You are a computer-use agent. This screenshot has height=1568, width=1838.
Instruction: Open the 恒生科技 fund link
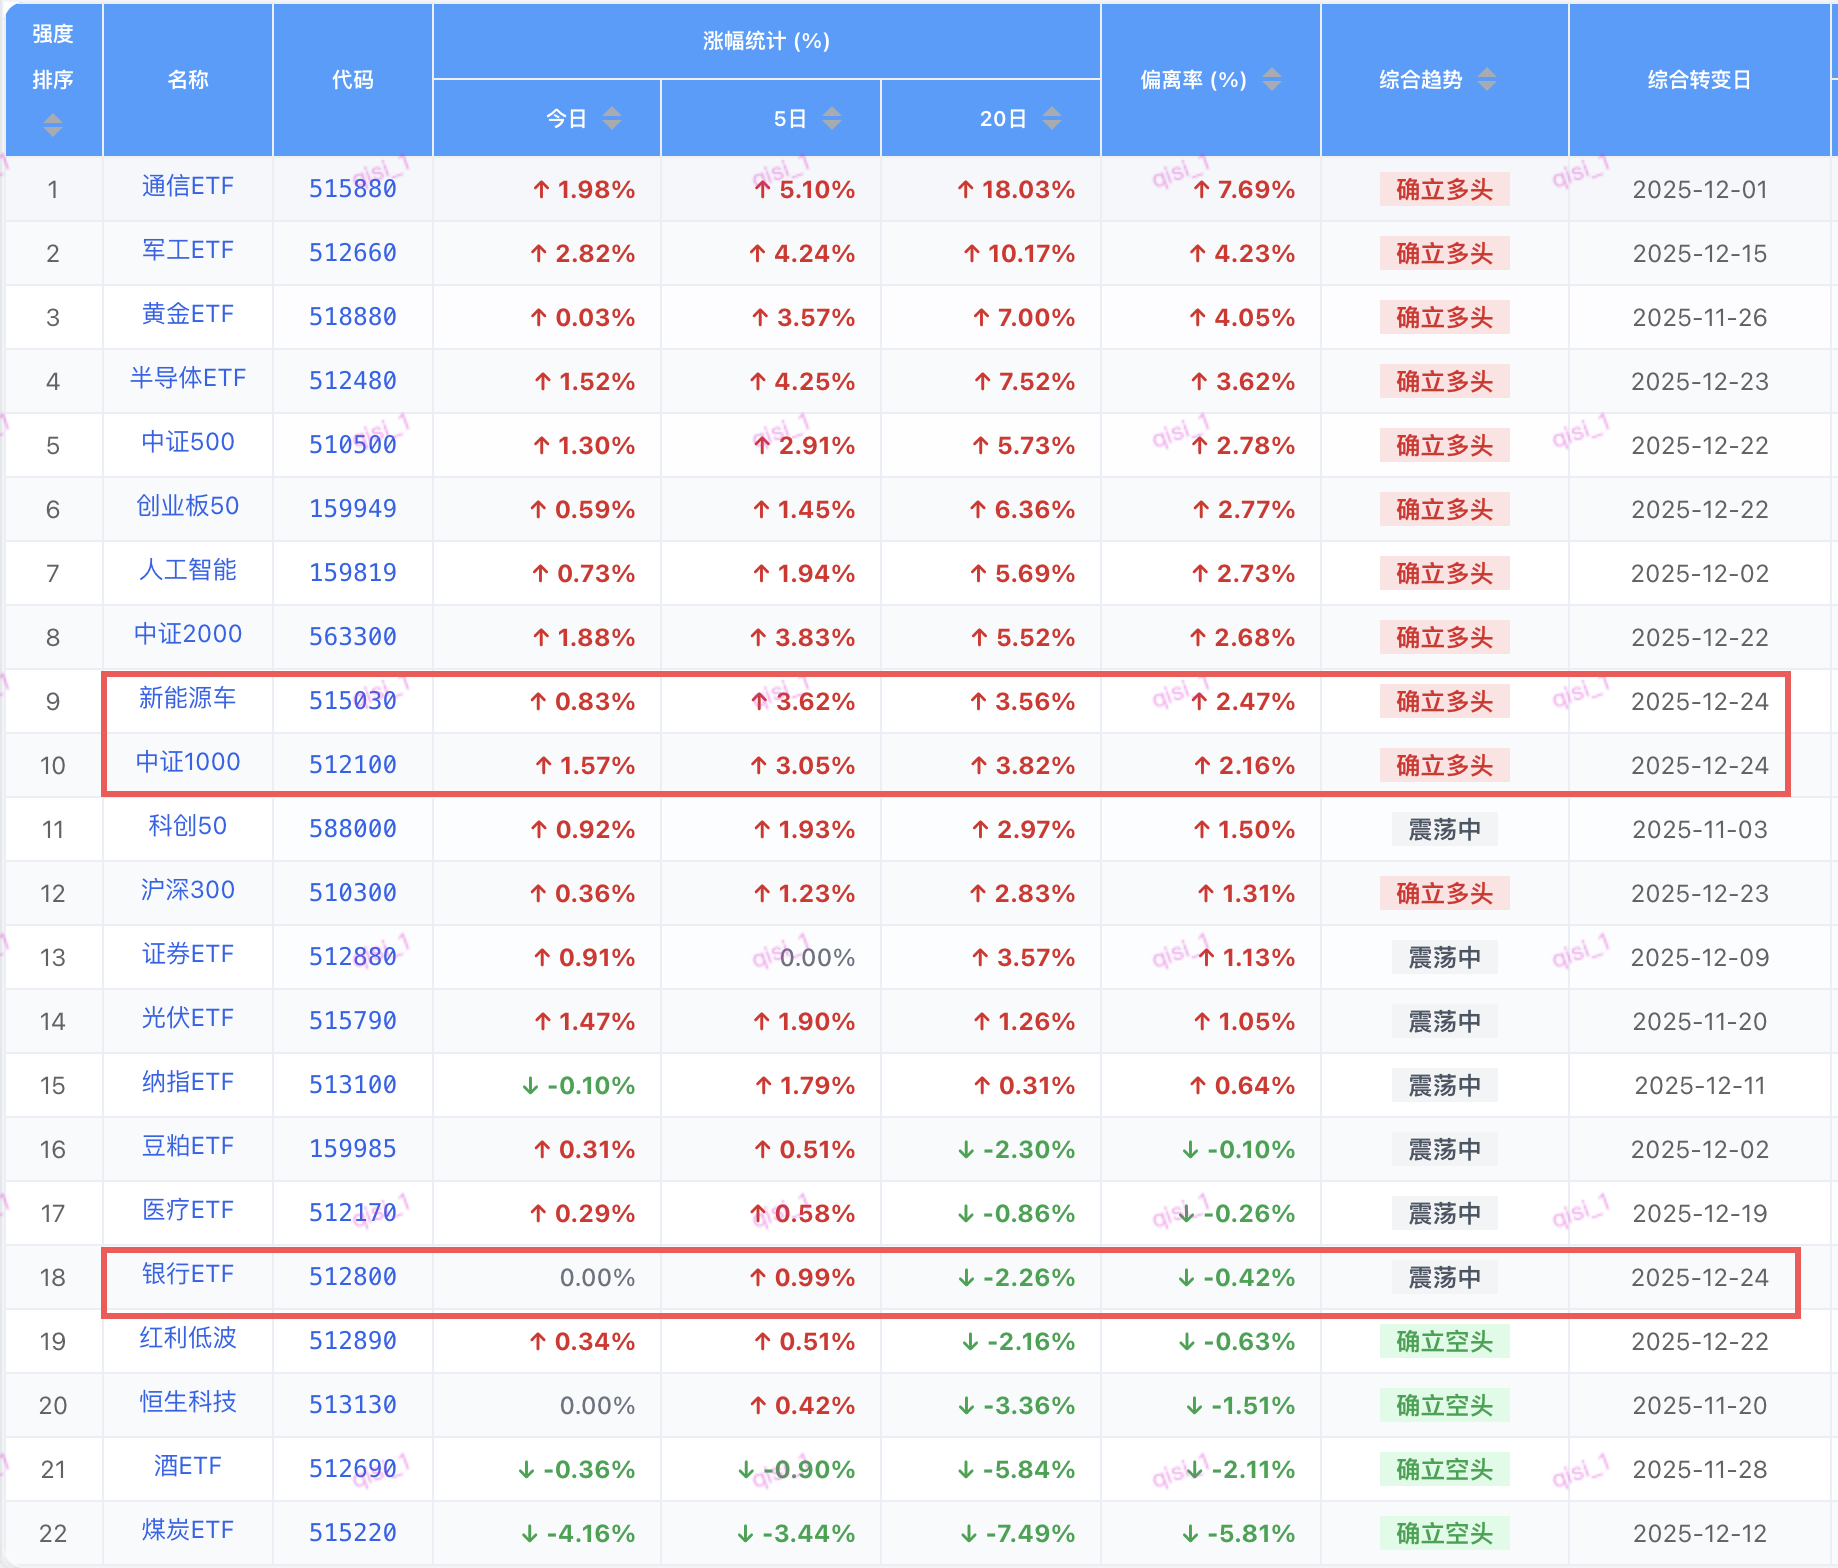pos(188,1403)
